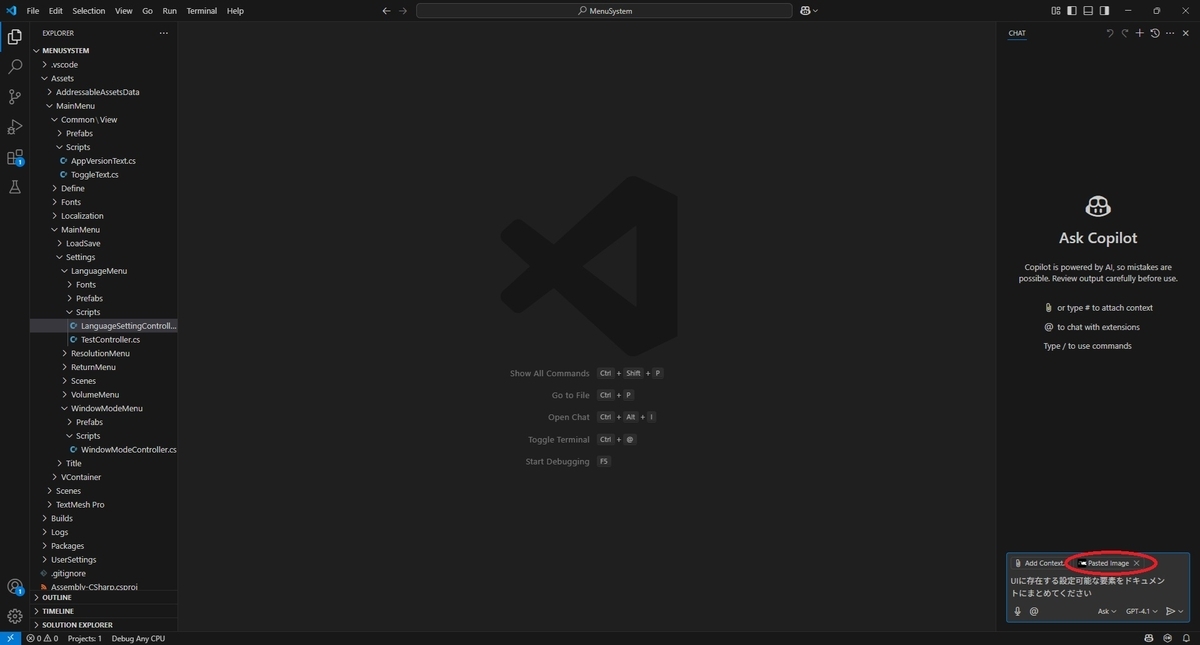Open the File menu
The width and height of the screenshot is (1200, 645).
click(33, 11)
